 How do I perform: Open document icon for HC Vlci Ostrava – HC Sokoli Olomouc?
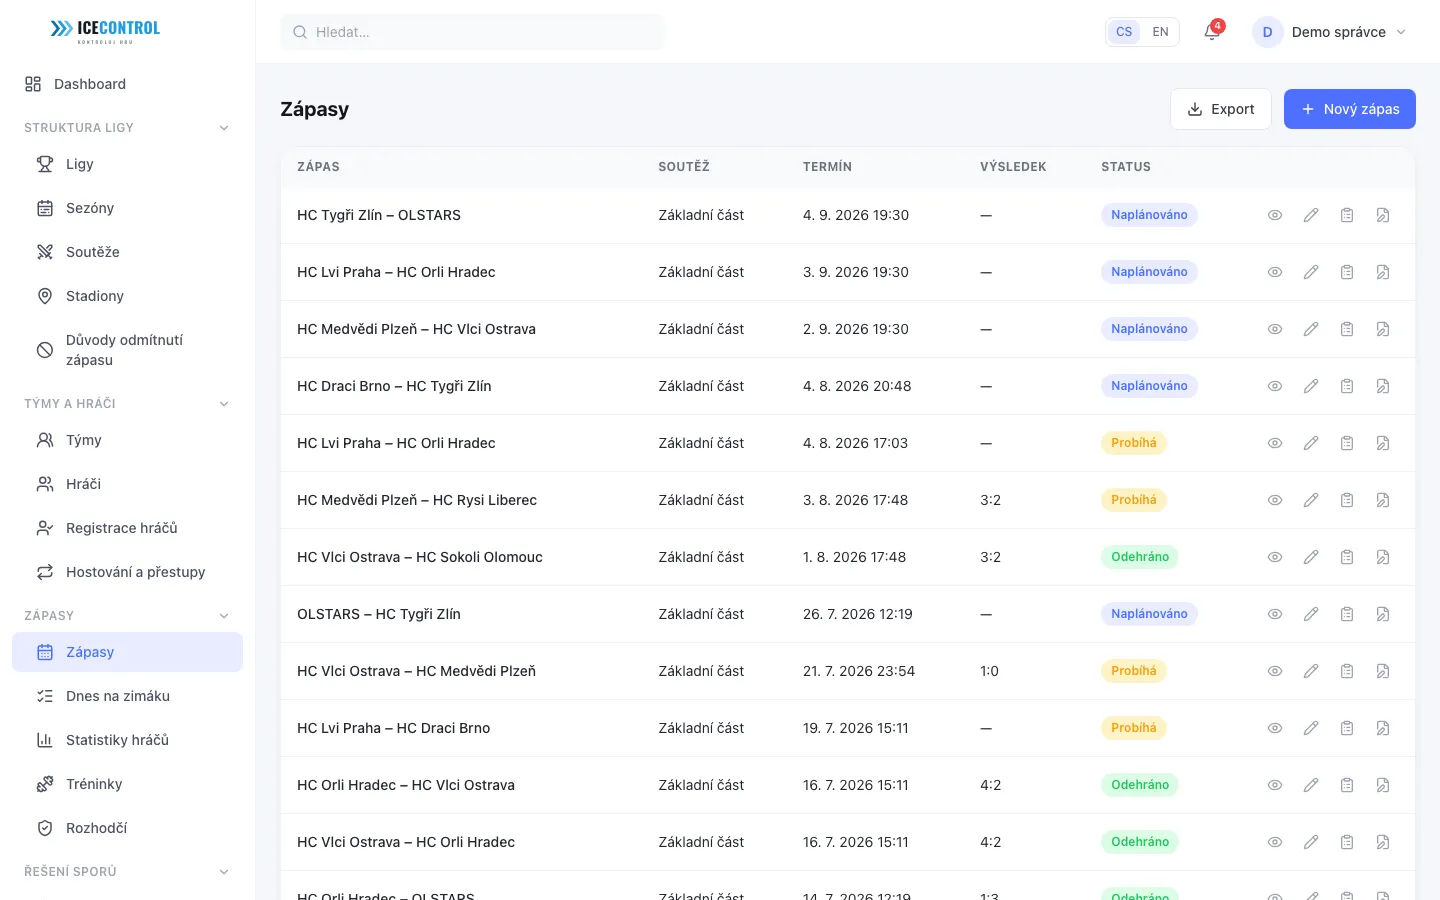(1383, 557)
